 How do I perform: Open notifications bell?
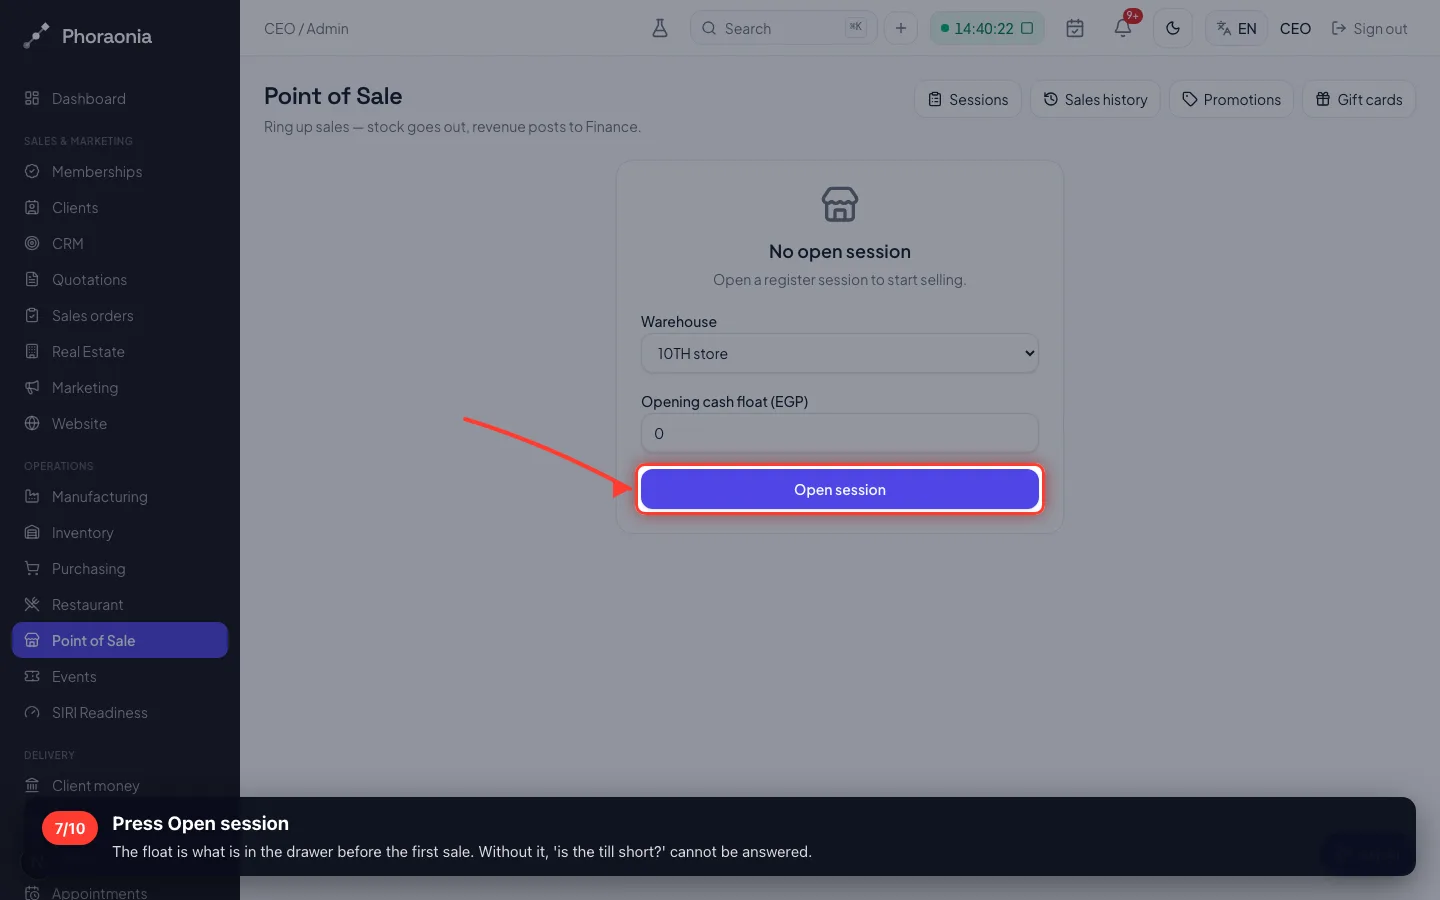click(x=1123, y=28)
